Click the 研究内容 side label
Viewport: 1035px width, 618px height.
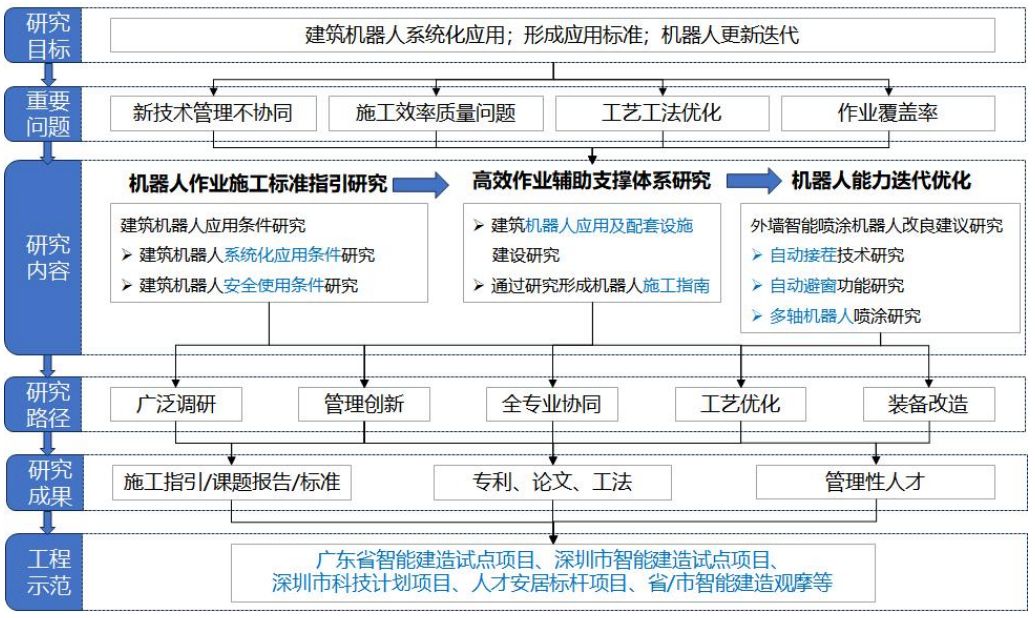[44, 258]
